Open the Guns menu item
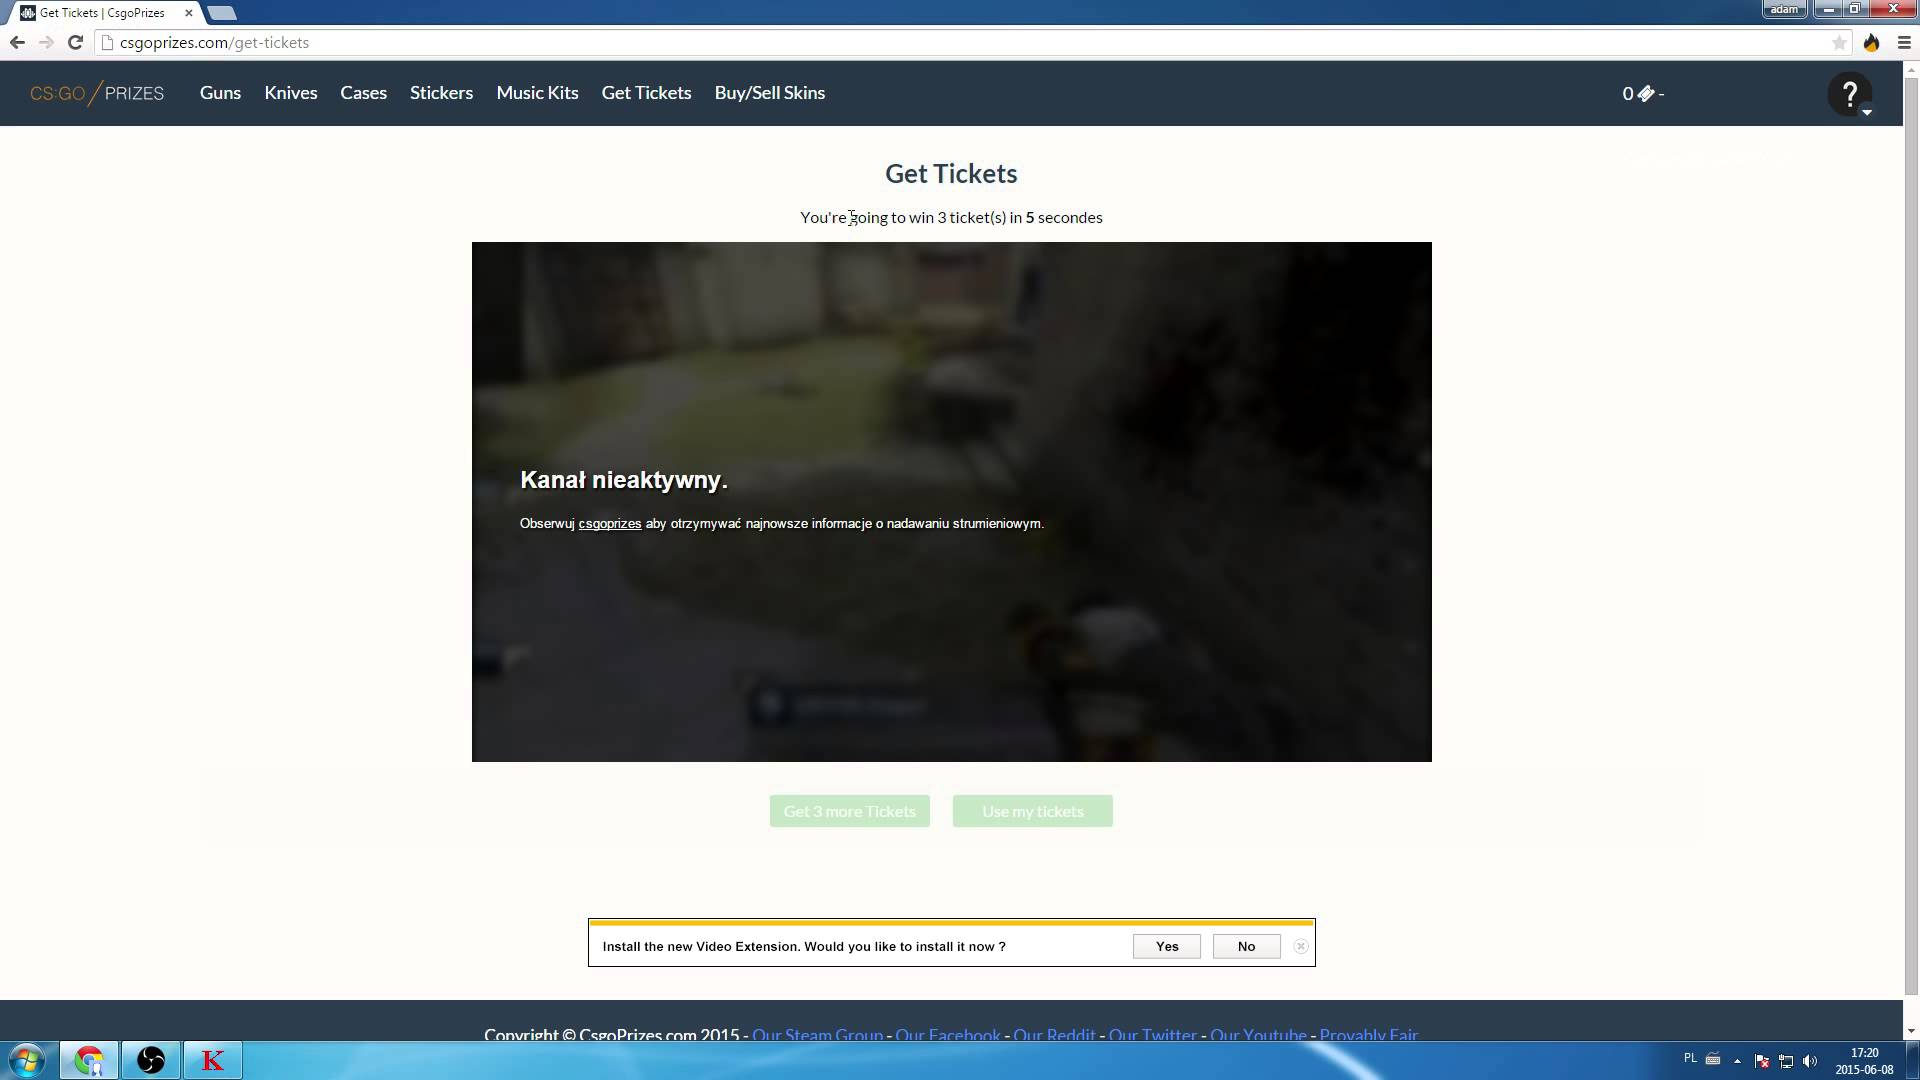 220,92
